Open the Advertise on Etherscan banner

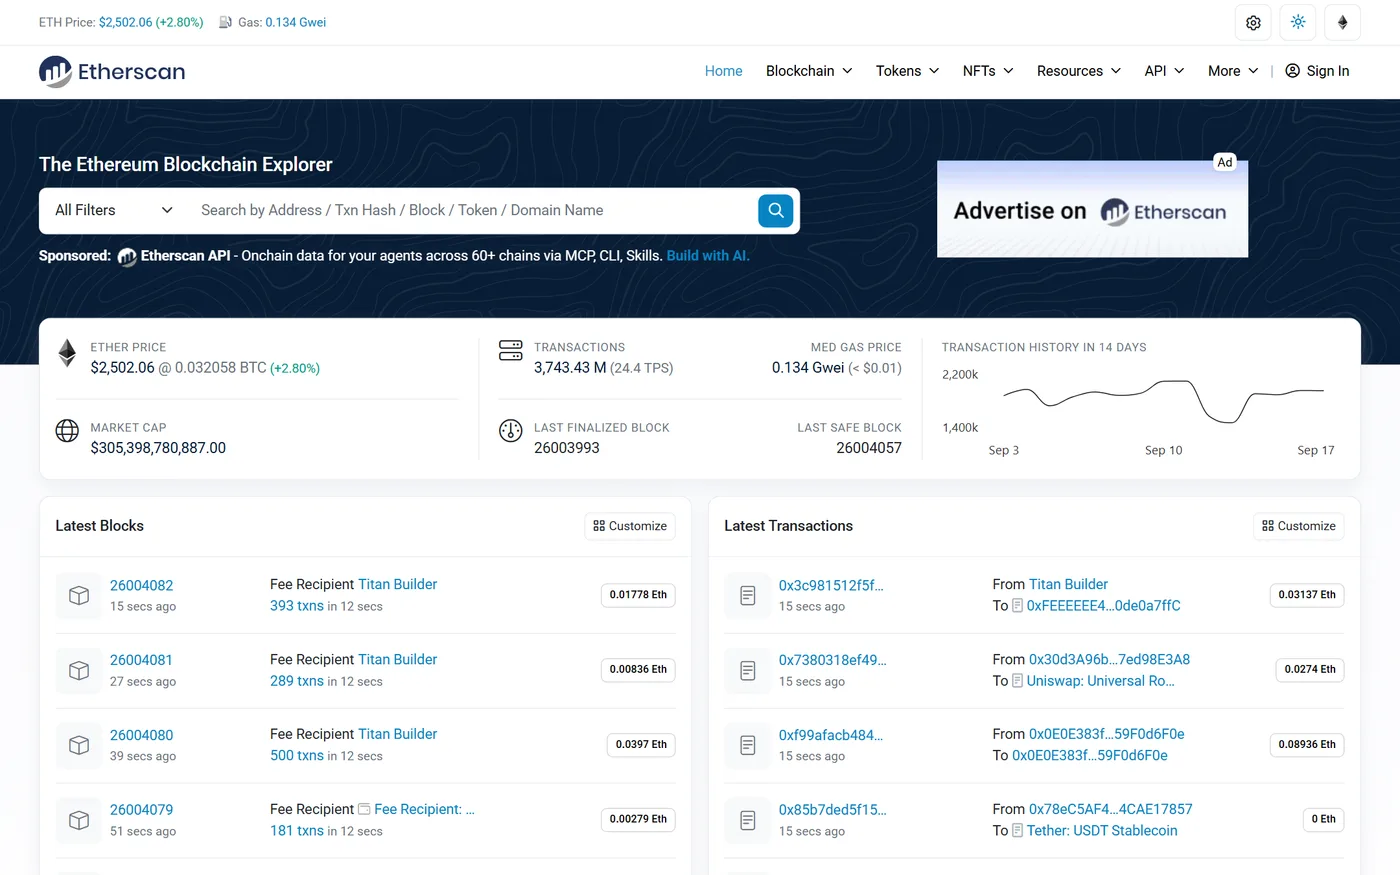1092,209
